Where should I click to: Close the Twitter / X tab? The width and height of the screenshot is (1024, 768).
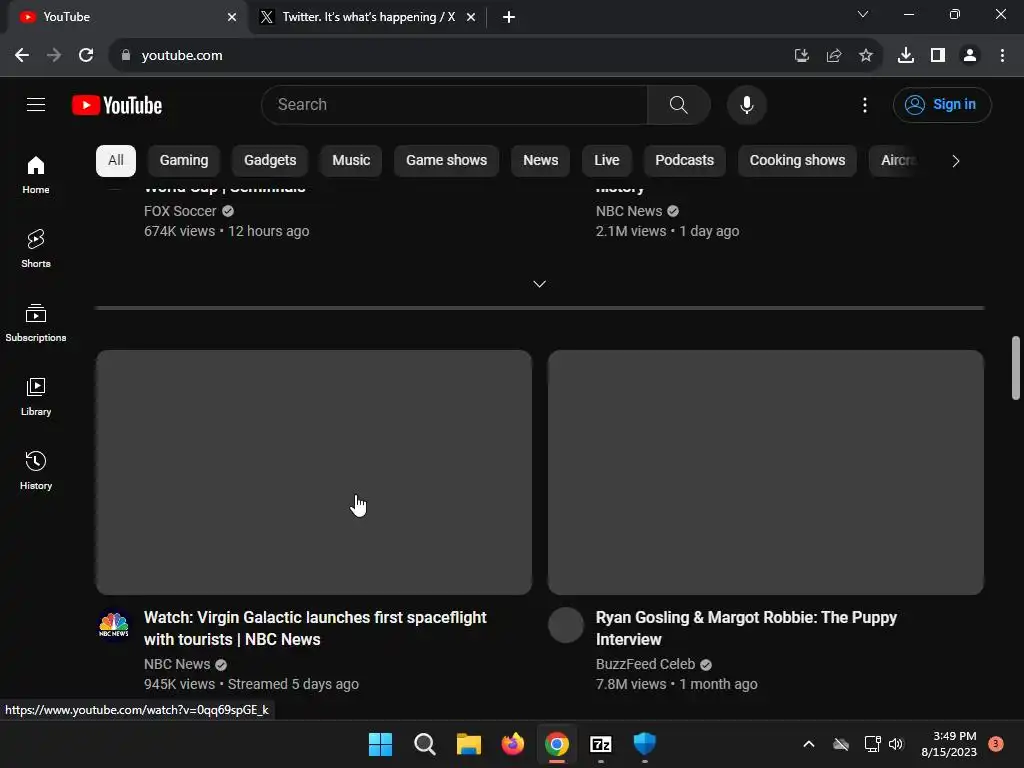point(471,17)
